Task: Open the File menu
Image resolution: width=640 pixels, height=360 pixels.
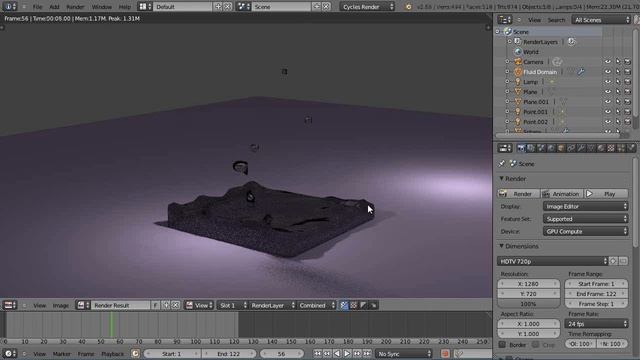Action: tap(37, 7)
